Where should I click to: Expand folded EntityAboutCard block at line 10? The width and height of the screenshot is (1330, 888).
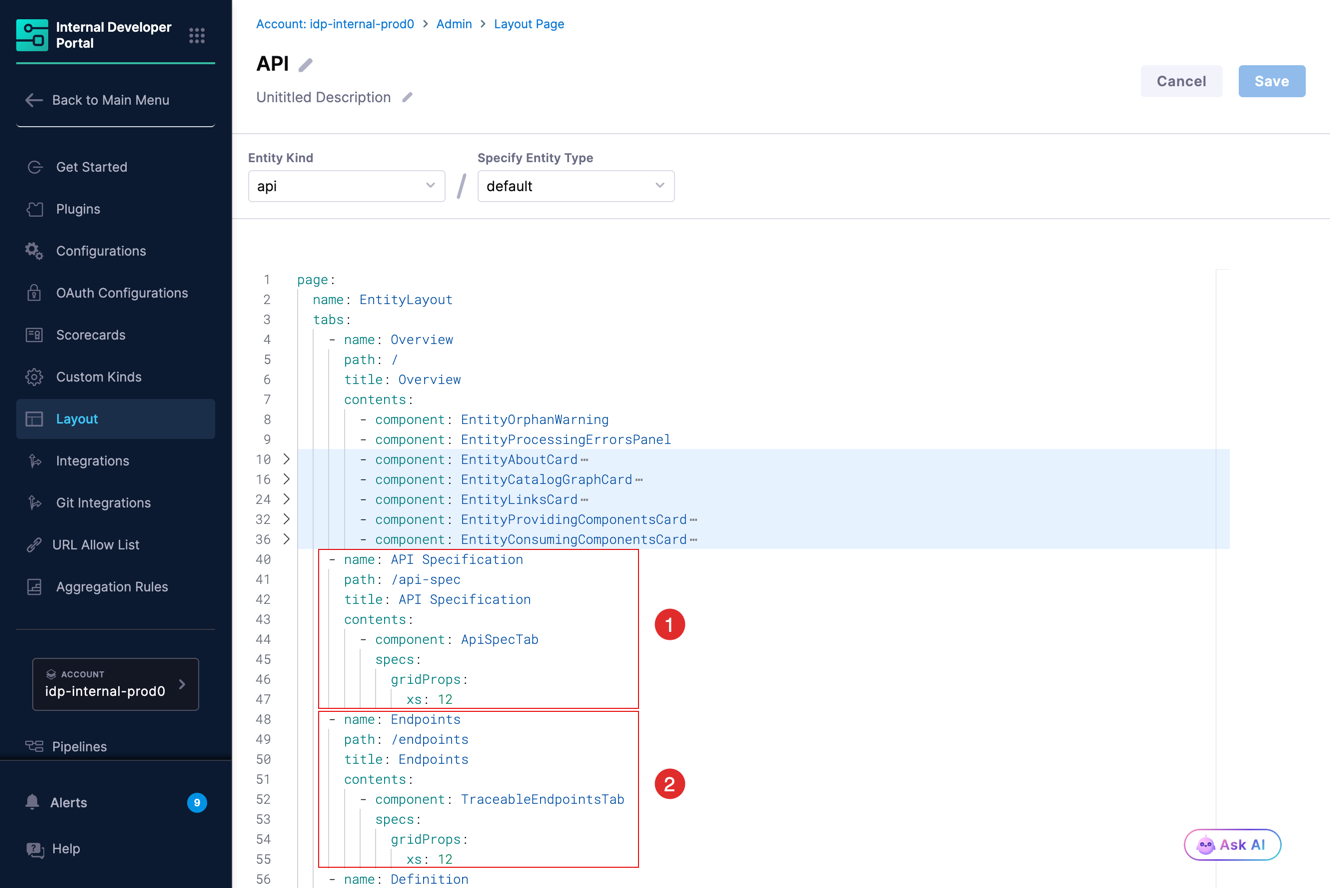coord(287,459)
